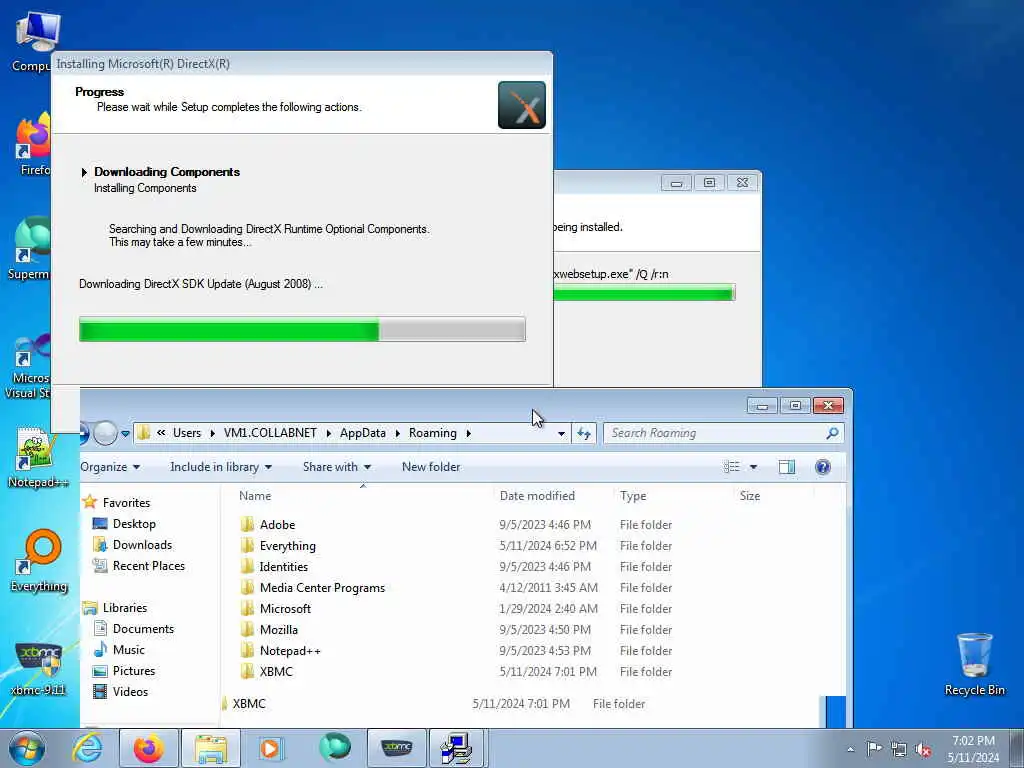
Task: Open the Supermium desktop shortcut
Action: (30, 249)
